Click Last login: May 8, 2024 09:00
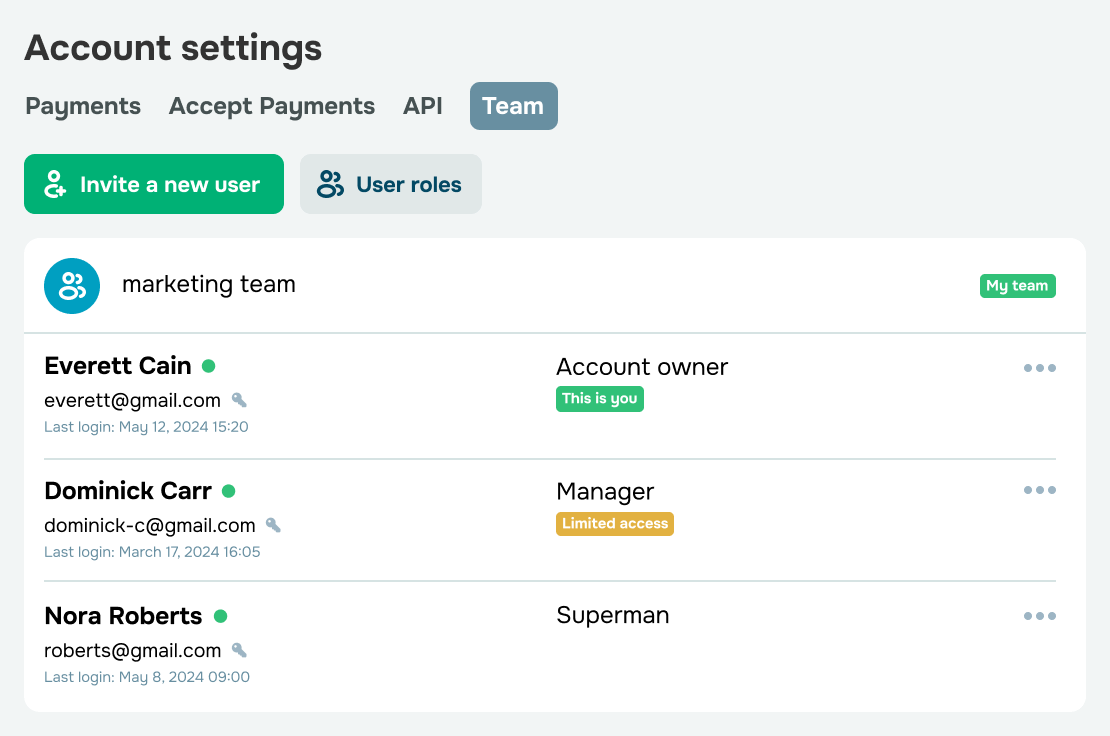 pos(147,677)
